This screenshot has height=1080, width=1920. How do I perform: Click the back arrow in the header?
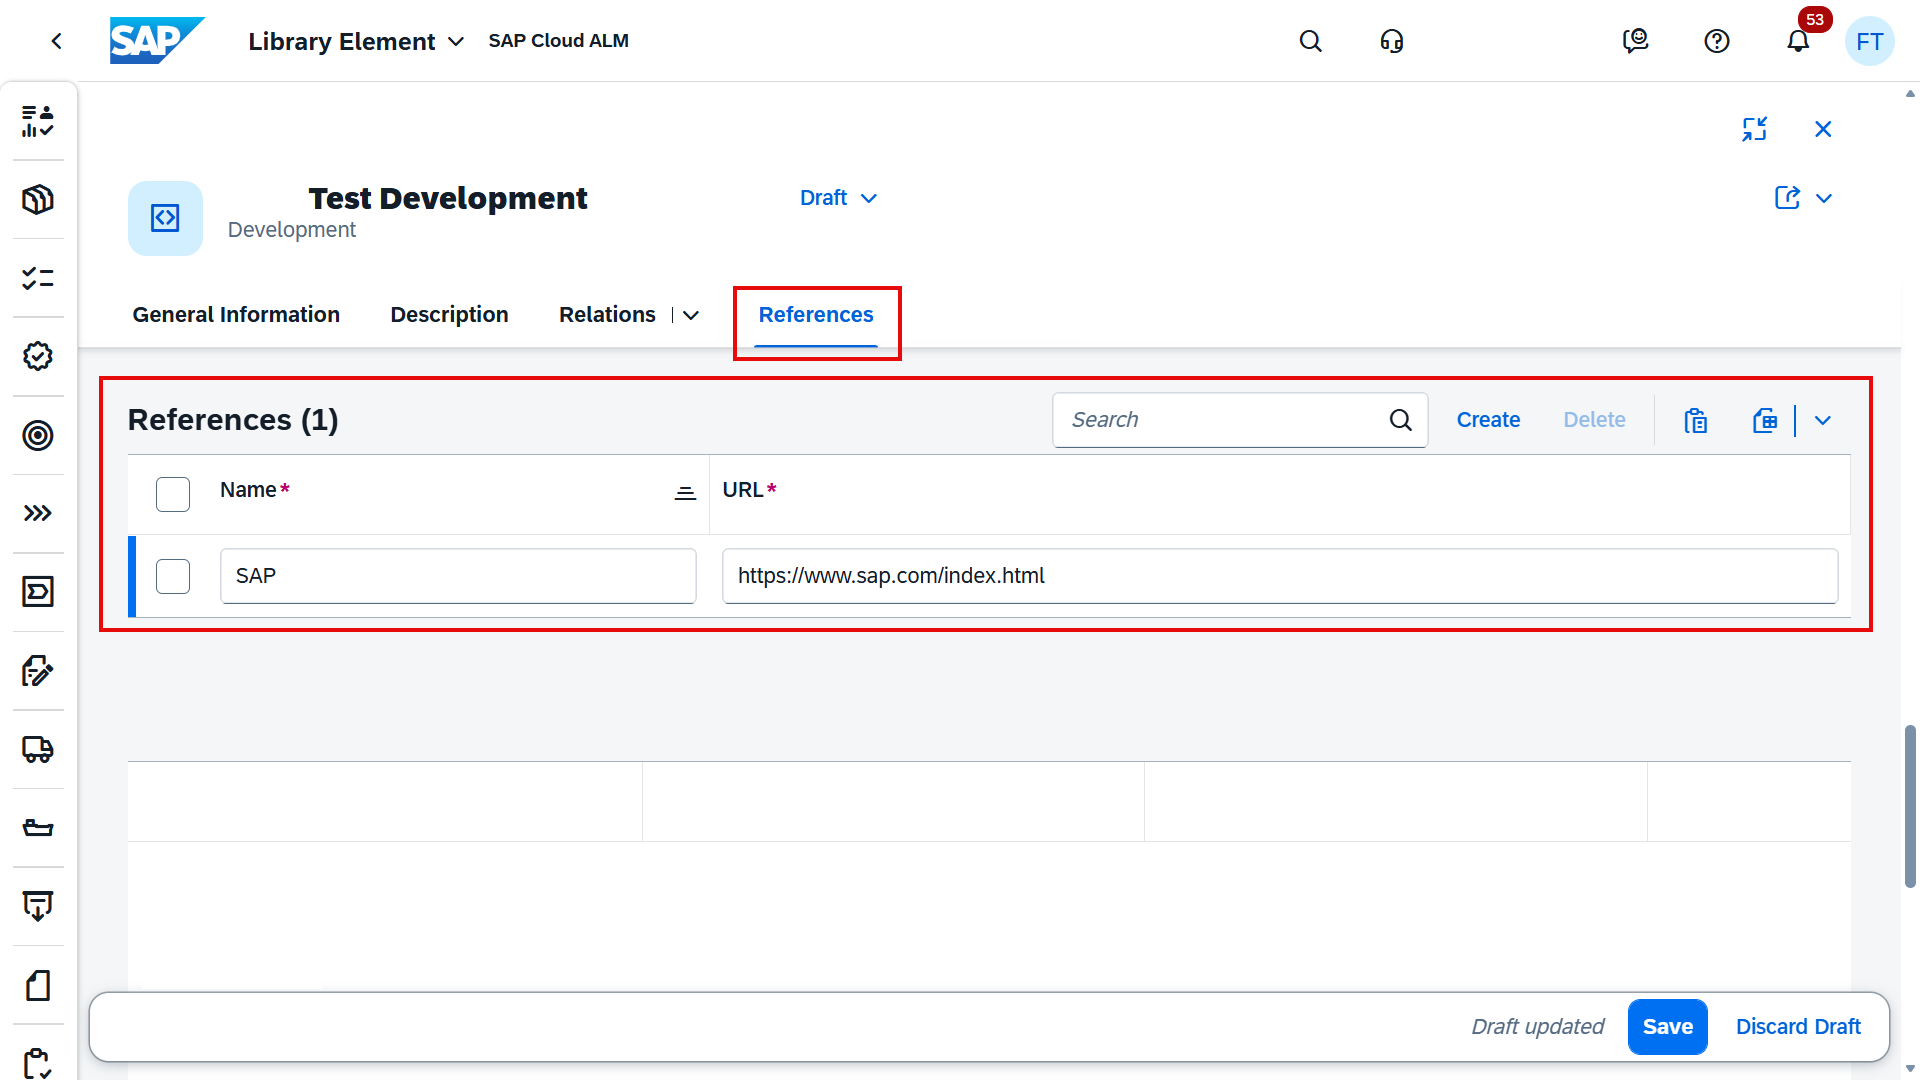(x=57, y=41)
